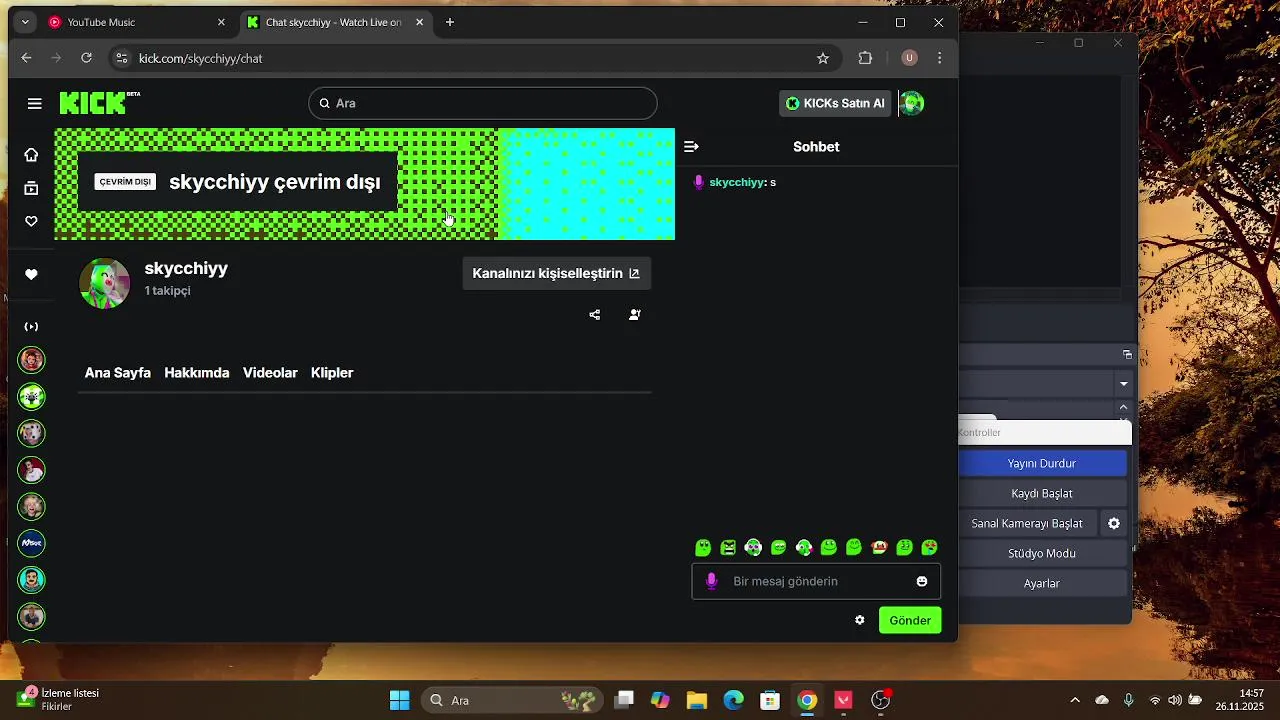This screenshot has width=1280, height=720.
Task: Click purple microphone badge in message box
Action: tap(712, 581)
